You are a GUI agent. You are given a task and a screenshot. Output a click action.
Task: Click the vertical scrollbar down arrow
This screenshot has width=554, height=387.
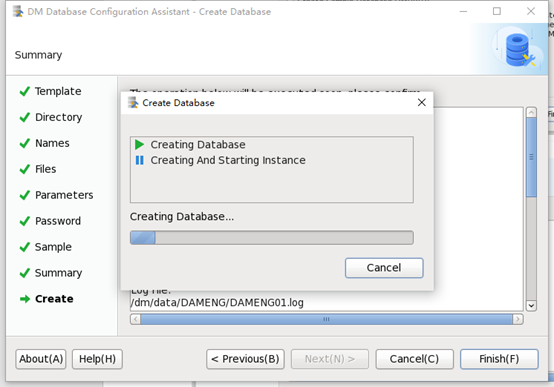(531, 305)
